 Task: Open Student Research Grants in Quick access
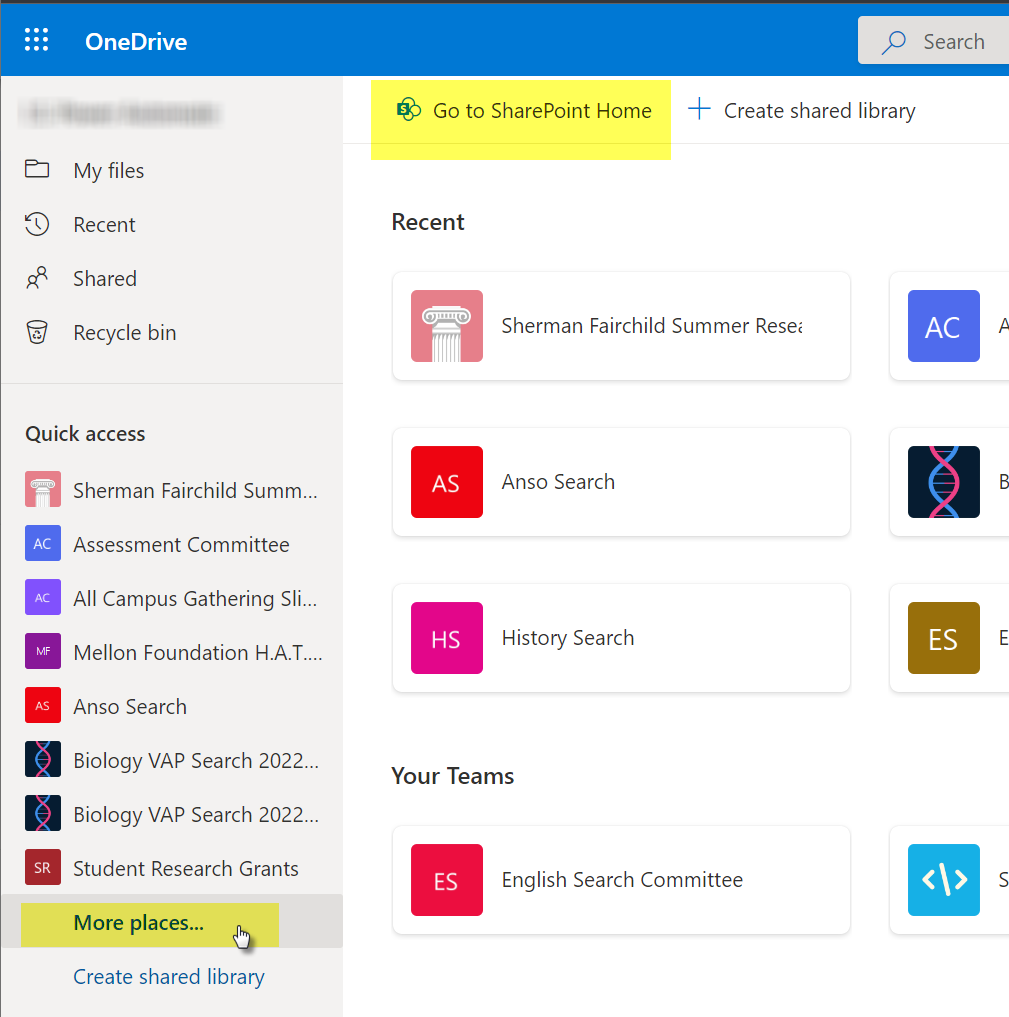coord(172,868)
